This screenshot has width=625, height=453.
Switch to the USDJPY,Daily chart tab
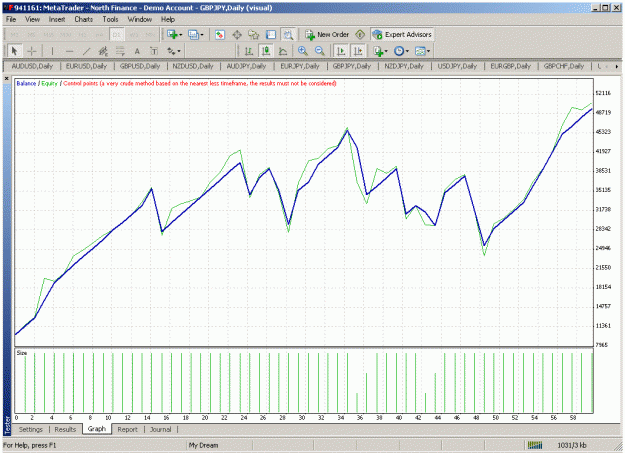[x=457, y=66]
